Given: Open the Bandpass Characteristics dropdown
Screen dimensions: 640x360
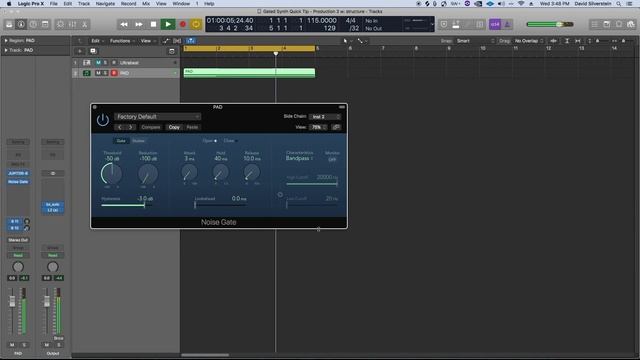Looking at the screenshot, I should [x=300, y=158].
